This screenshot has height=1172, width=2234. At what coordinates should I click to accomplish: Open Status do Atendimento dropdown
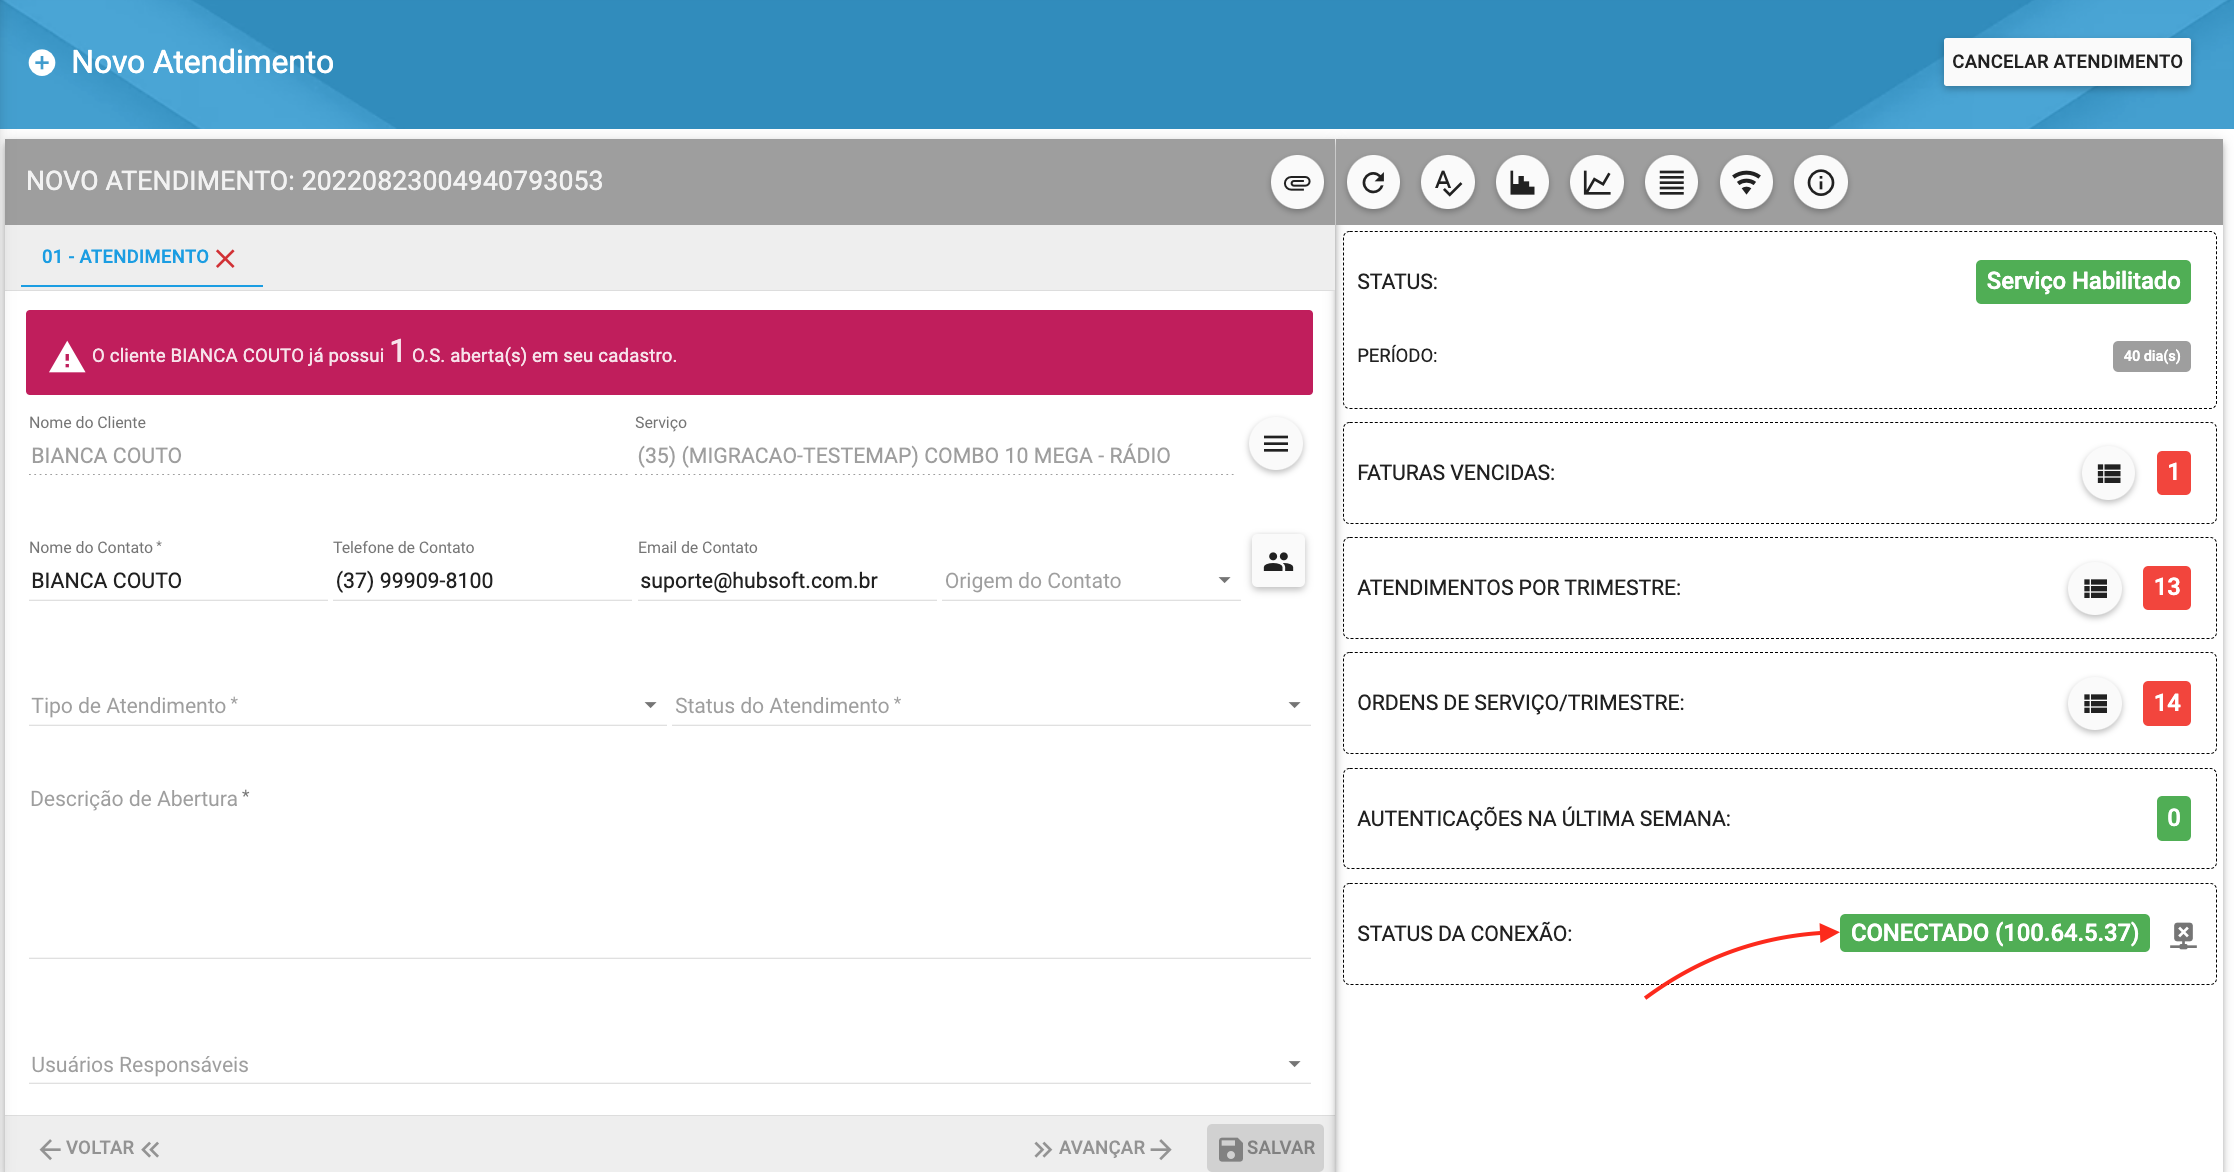[990, 706]
